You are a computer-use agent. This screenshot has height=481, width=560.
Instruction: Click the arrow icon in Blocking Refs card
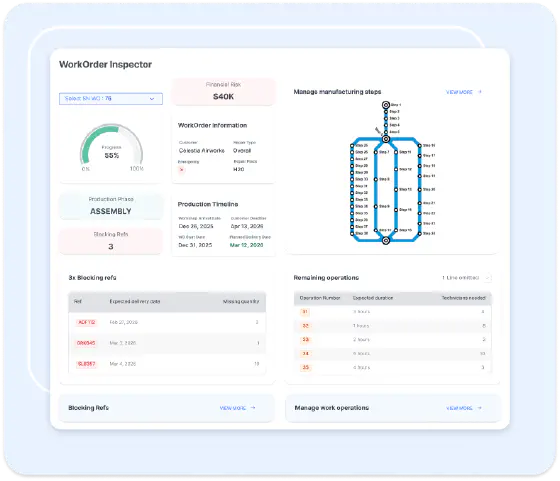tap(253, 407)
